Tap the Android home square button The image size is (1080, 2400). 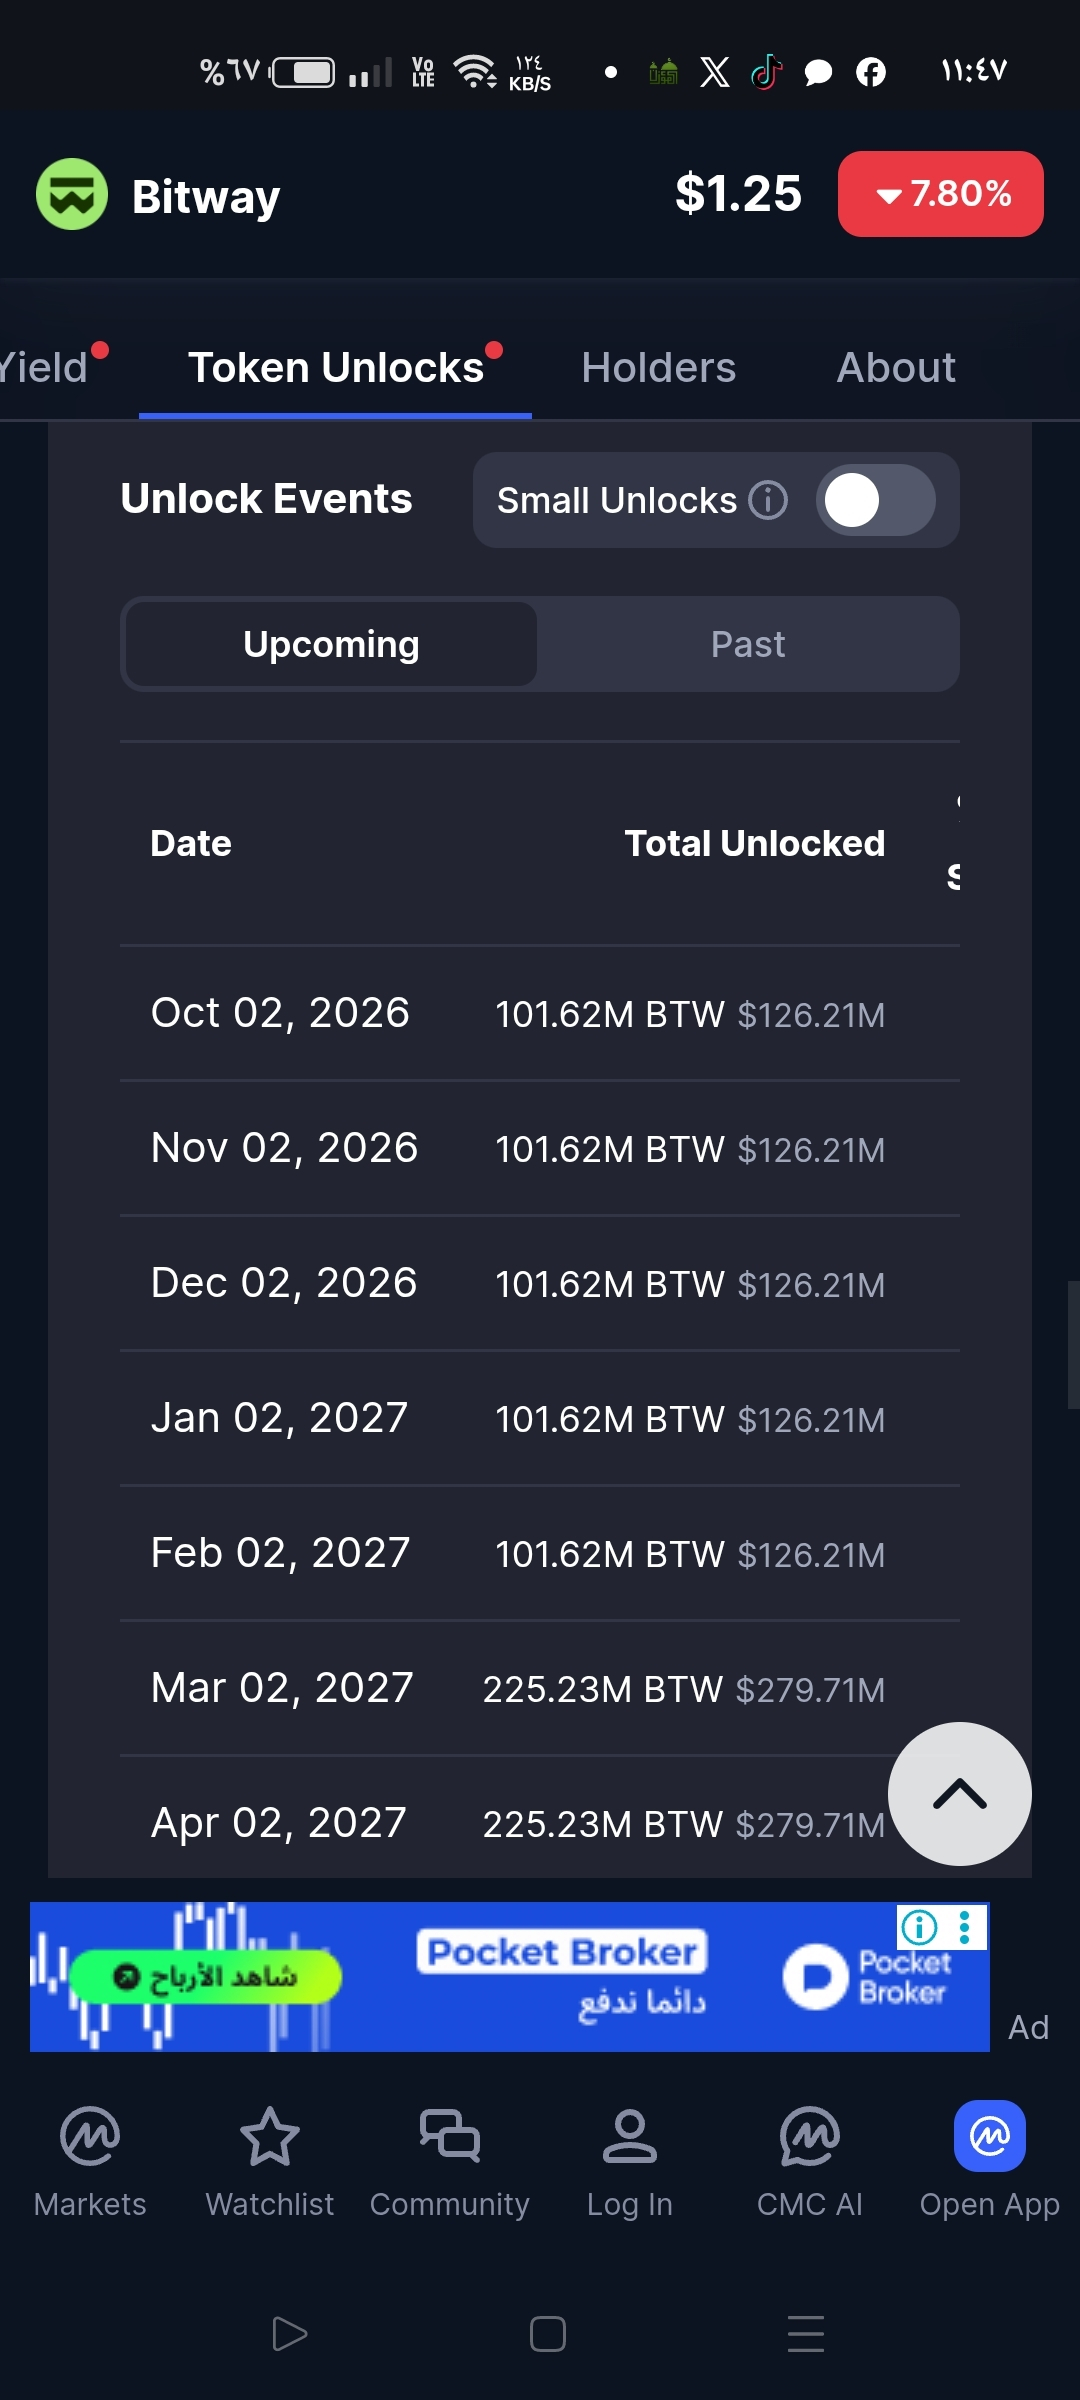pyautogui.click(x=548, y=2334)
